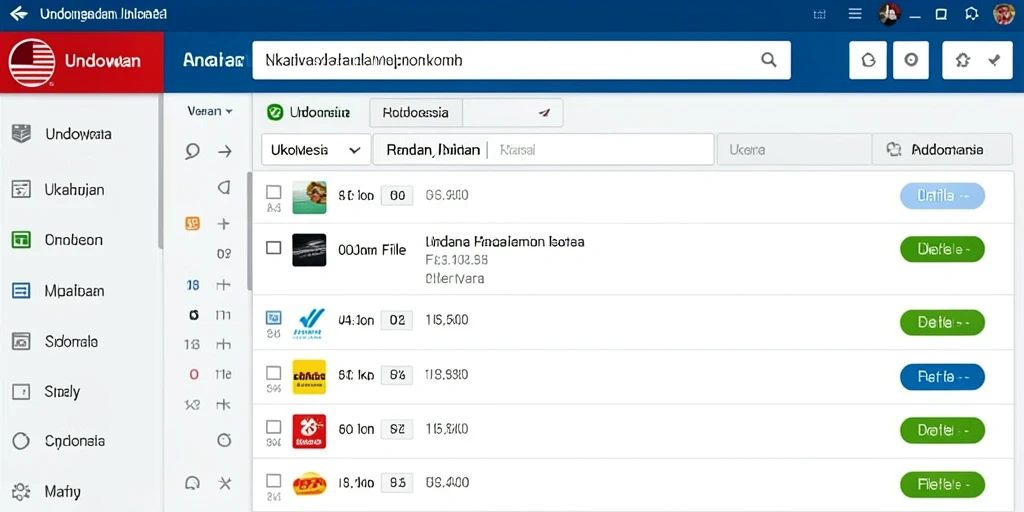This screenshot has height=512, width=1024.
Task: Open the Undowata sidebar icon
Action: click(22, 134)
